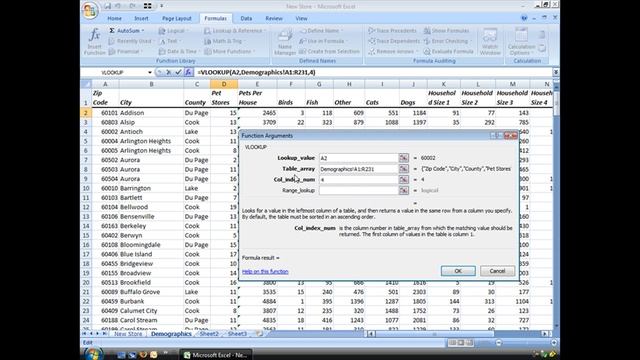The image size is (640, 360).
Task: Switch to the Home tab
Action: coord(114,18)
